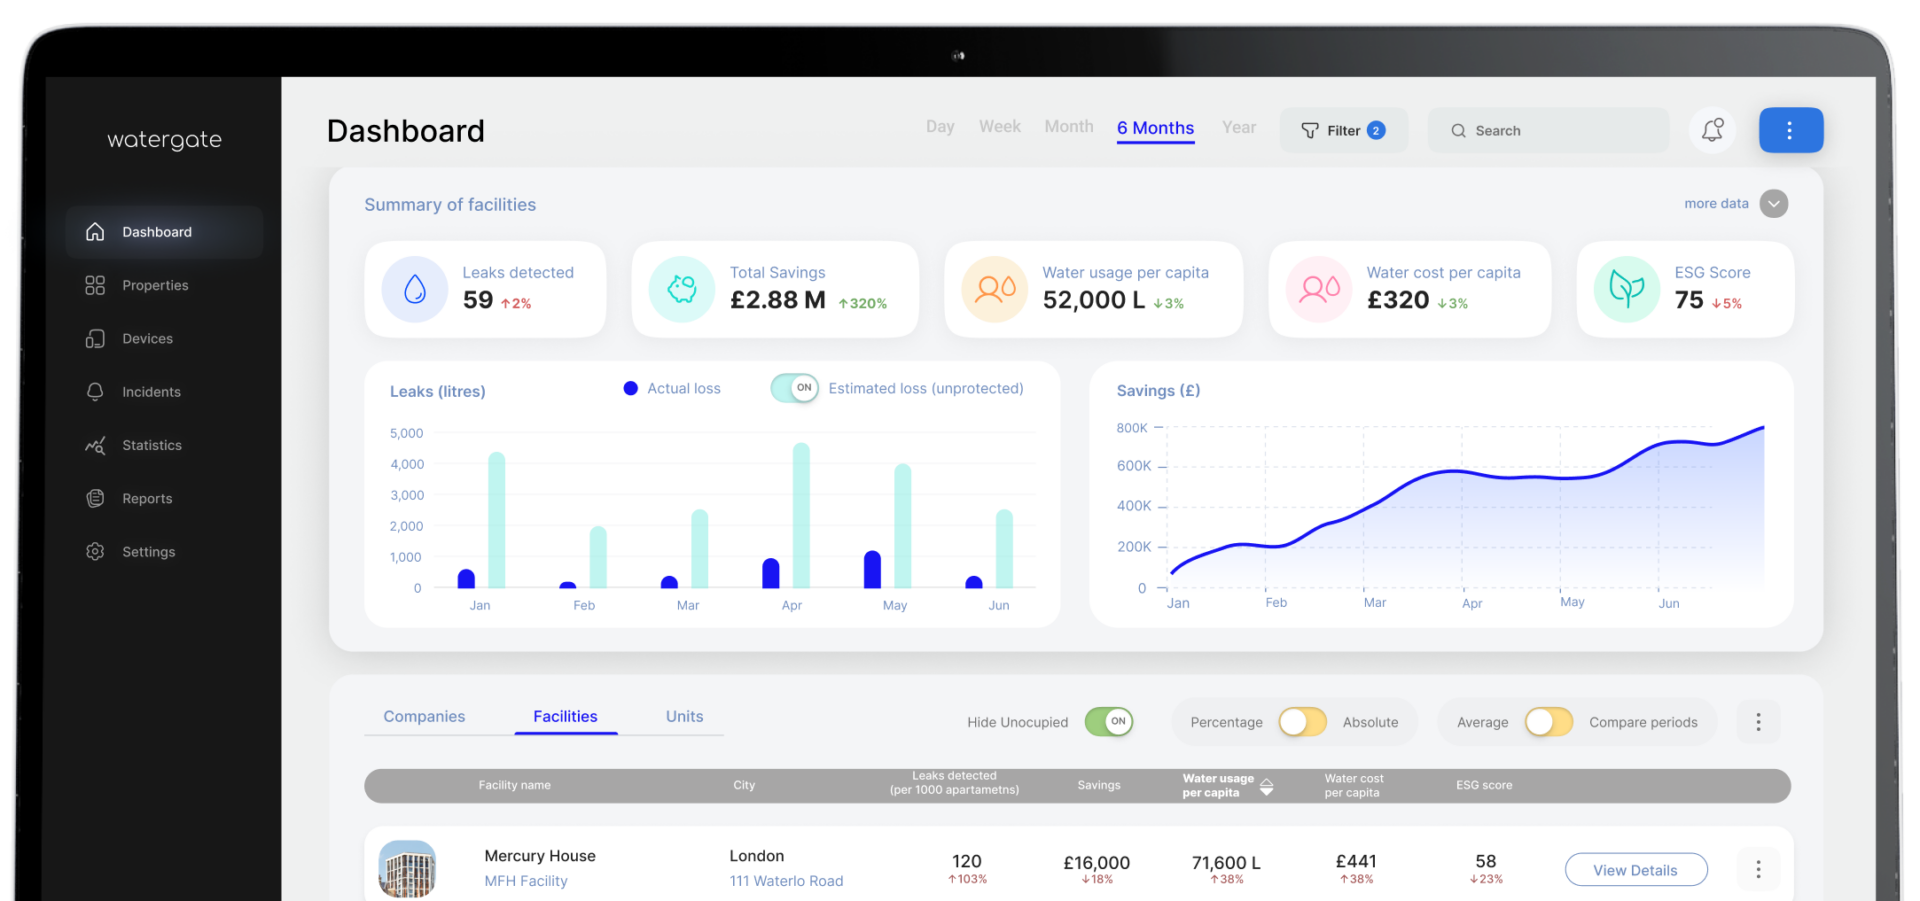This screenshot has height=901, width=1920.
Task: Switch to the Companies tab
Action: (424, 716)
